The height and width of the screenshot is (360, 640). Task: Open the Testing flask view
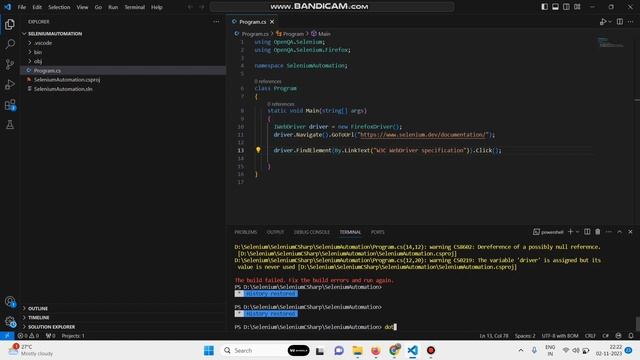(x=10, y=125)
